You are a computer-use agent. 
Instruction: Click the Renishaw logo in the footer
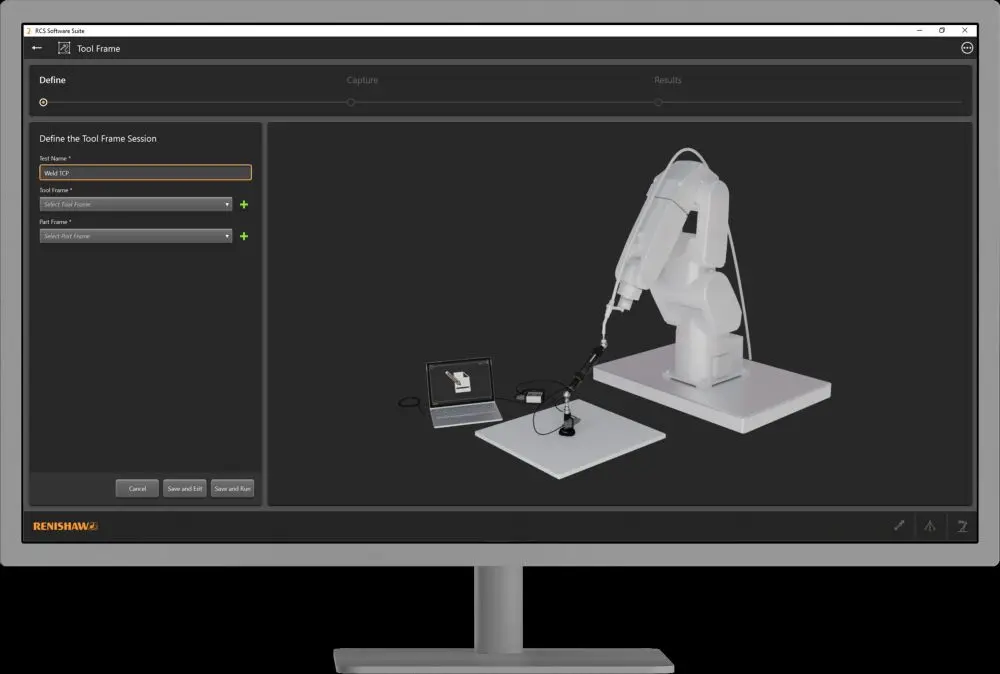click(65, 526)
